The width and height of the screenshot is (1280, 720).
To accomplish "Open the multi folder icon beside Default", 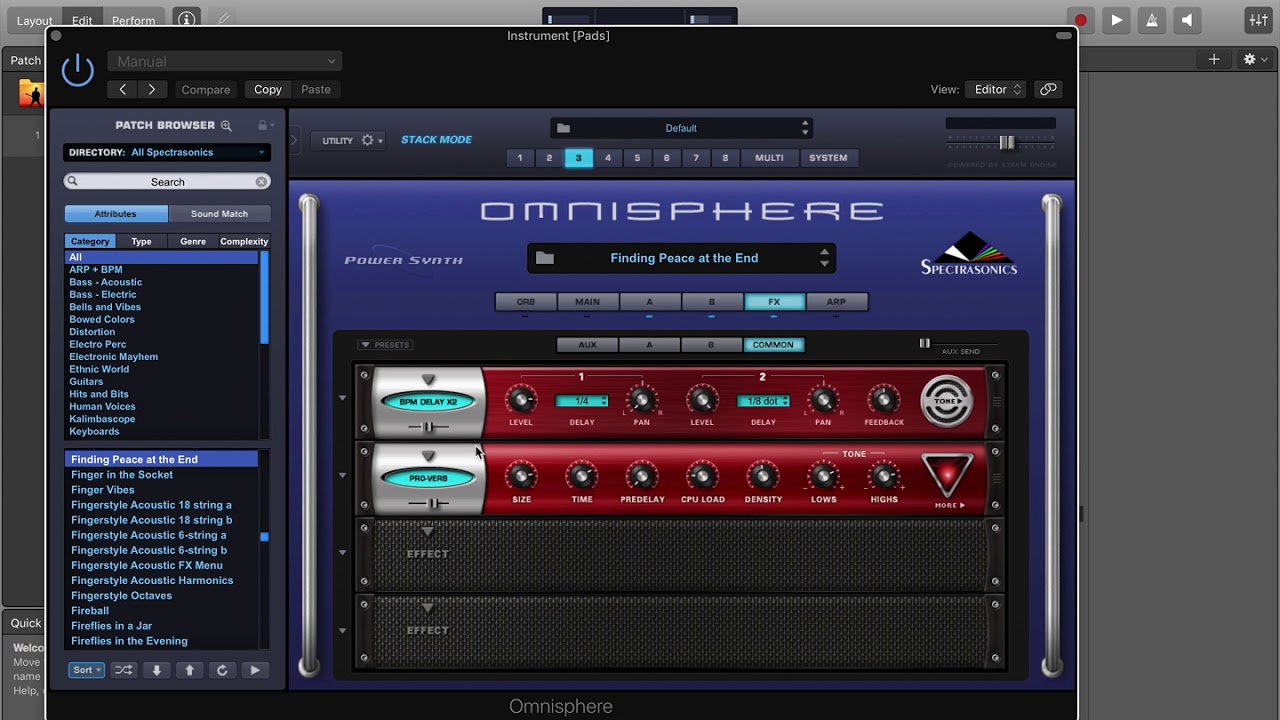I will [x=563, y=128].
